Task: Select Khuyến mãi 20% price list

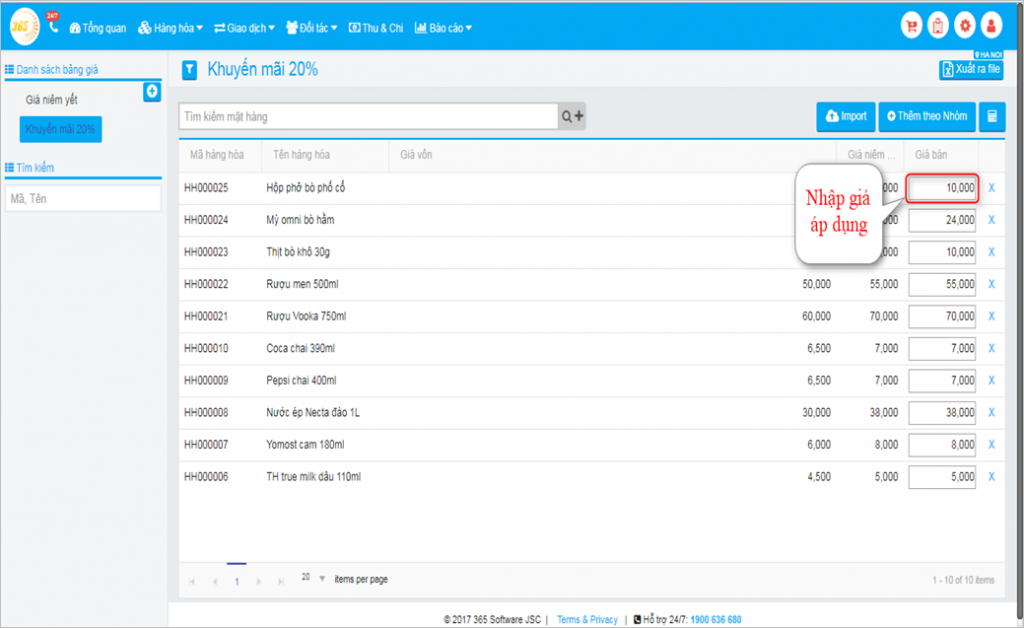Action: (x=61, y=129)
